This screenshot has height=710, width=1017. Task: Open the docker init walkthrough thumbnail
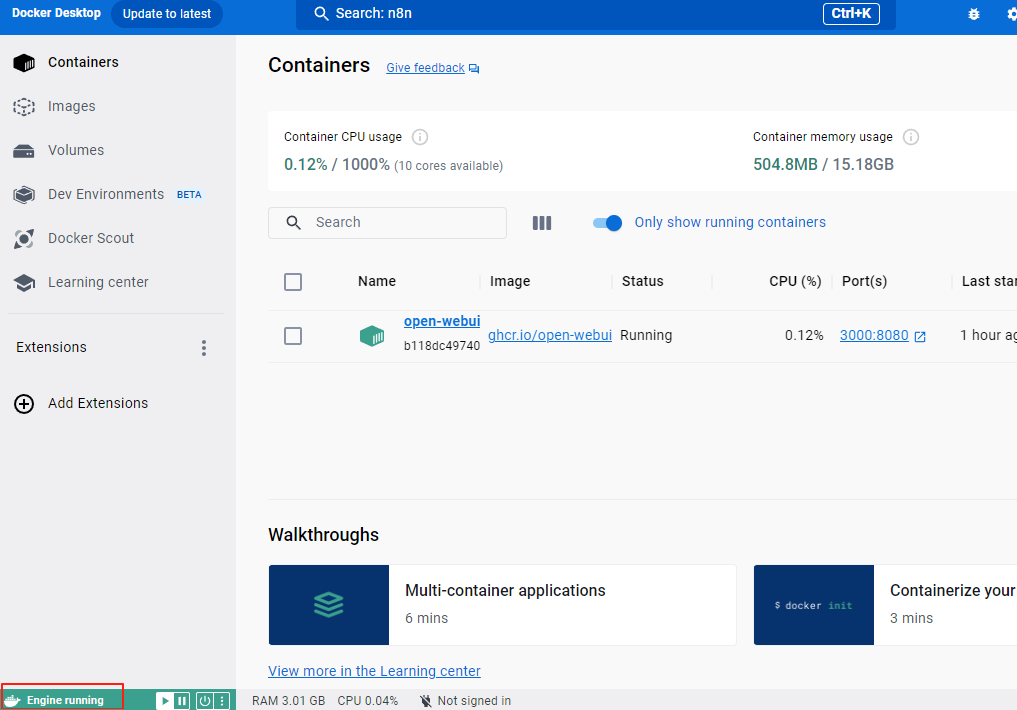(813, 605)
